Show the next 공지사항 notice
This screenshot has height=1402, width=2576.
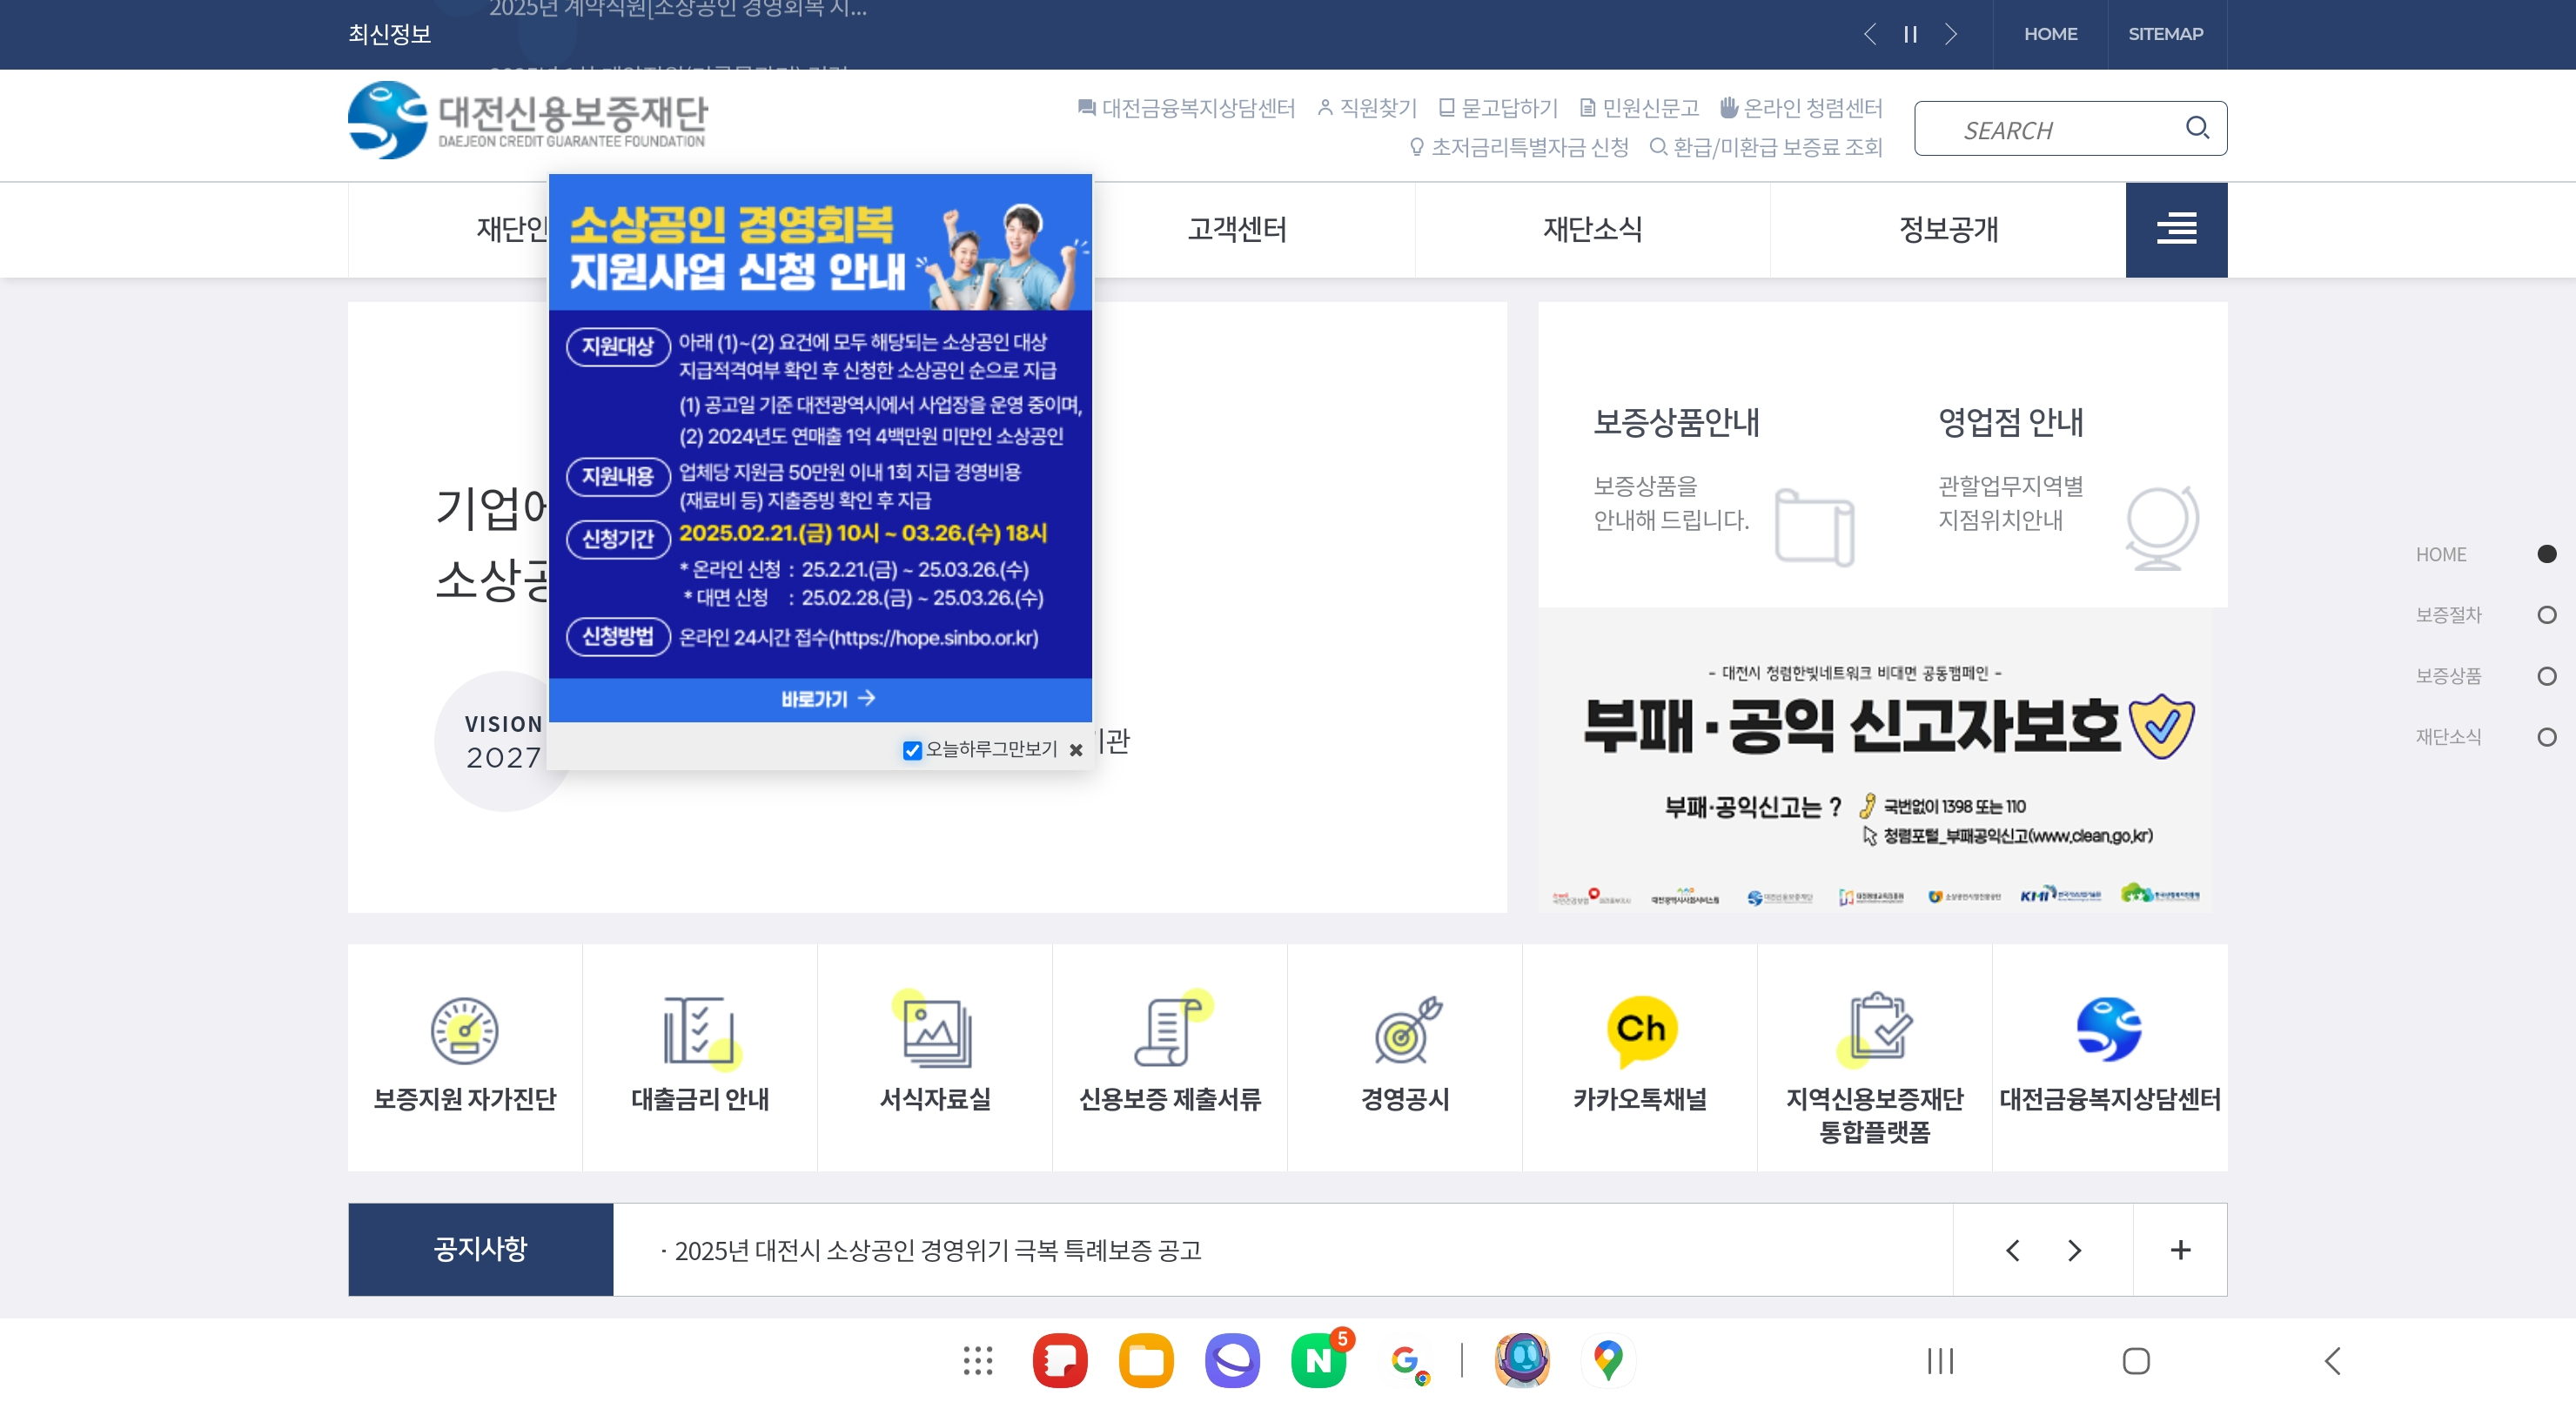[2074, 1250]
